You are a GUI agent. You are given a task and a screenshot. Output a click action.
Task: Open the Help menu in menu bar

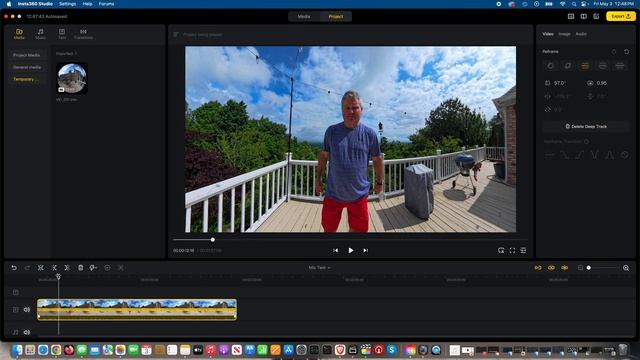[87, 4]
